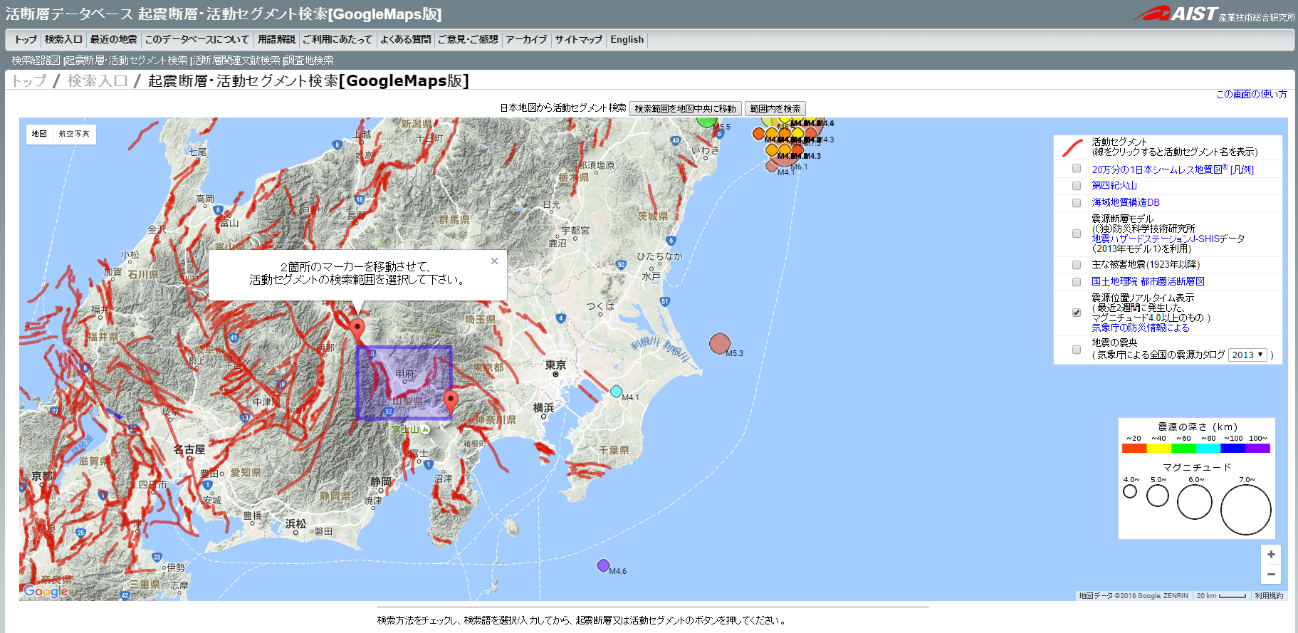Enable the 地震の震央 checkbox
This screenshot has width=1298, height=633.
pos(1077,349)
